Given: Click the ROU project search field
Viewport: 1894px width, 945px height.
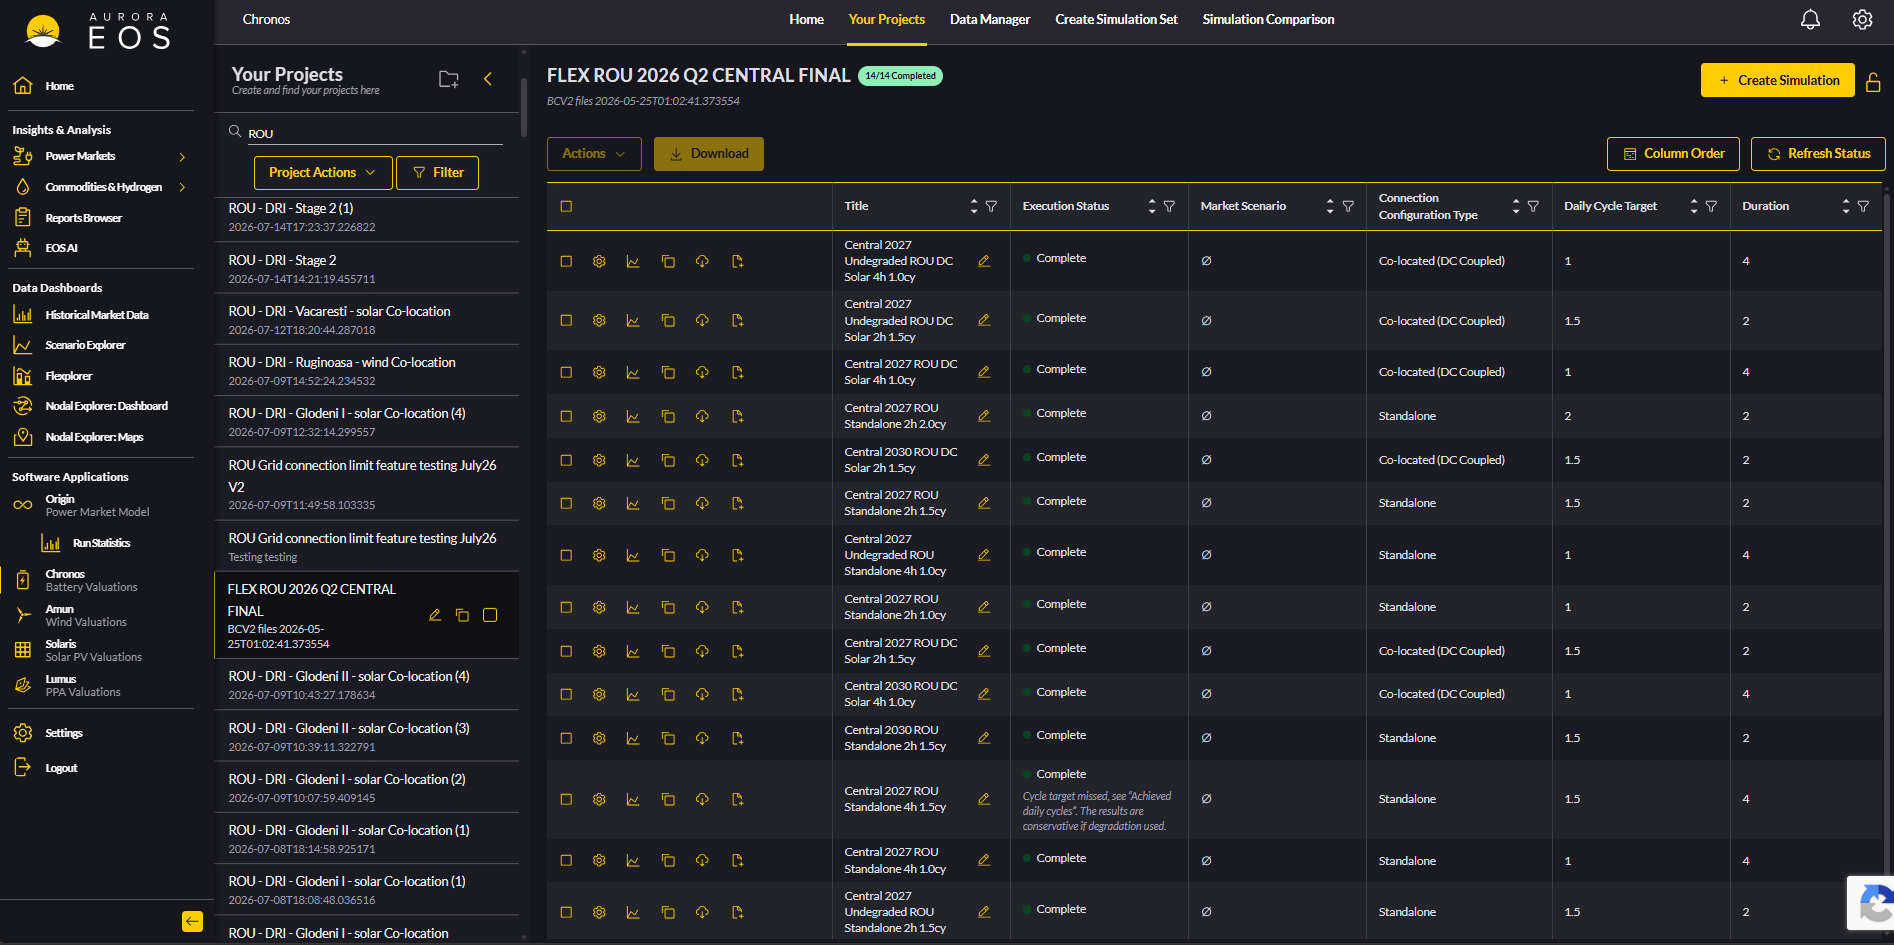Looking at the screenshot, I should pyautogui.click(x=374, y=133).
